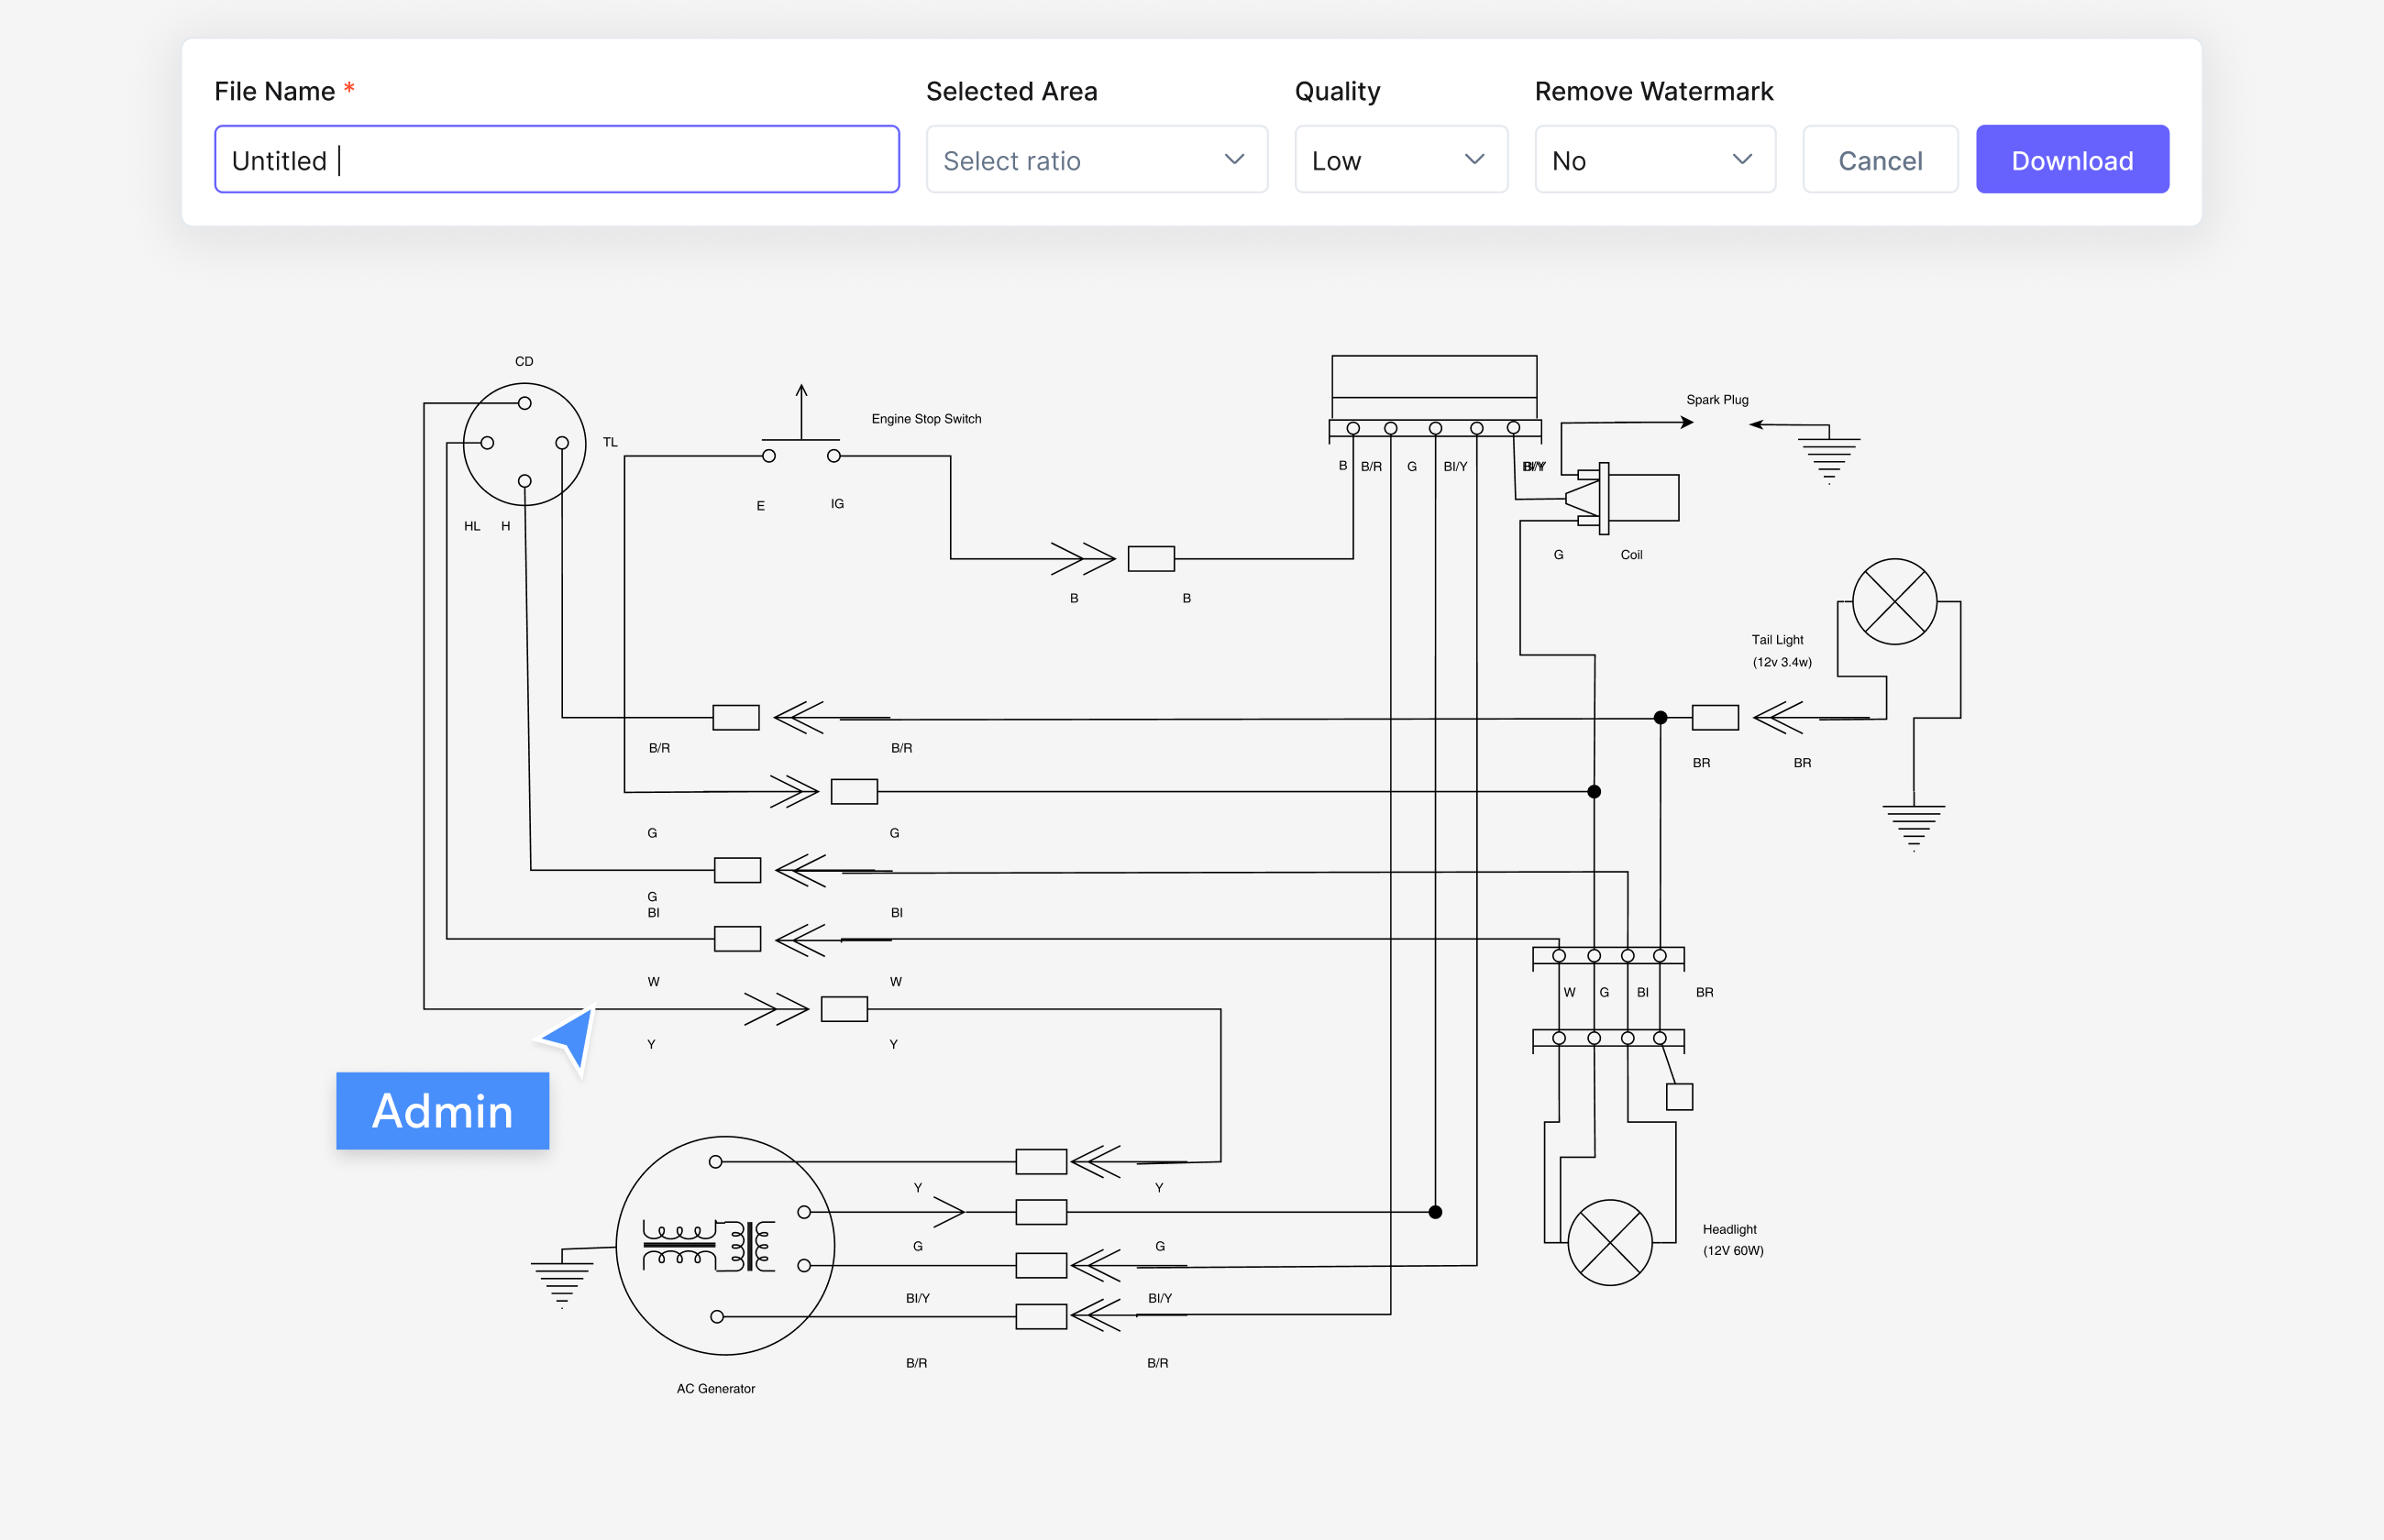
Task: Cancel the download dialog
Action: [1880, 159]
